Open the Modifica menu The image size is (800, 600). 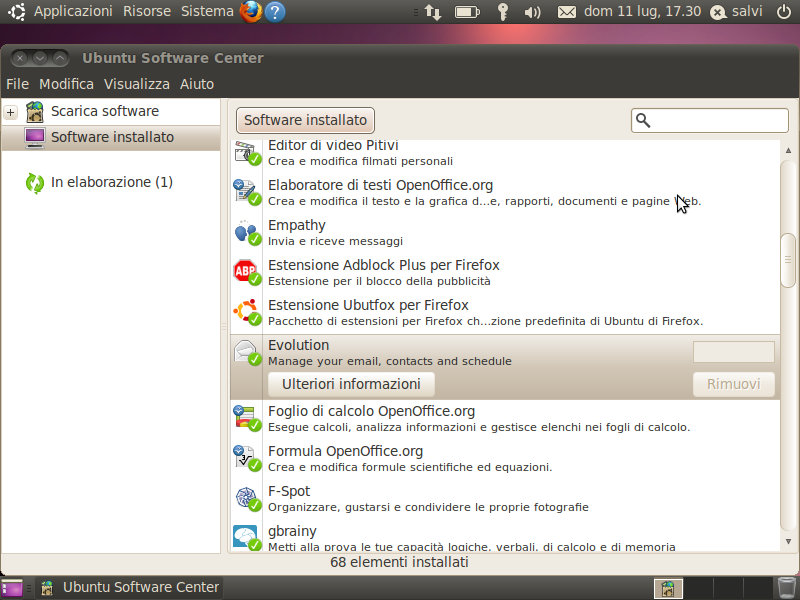coord(66,84)
